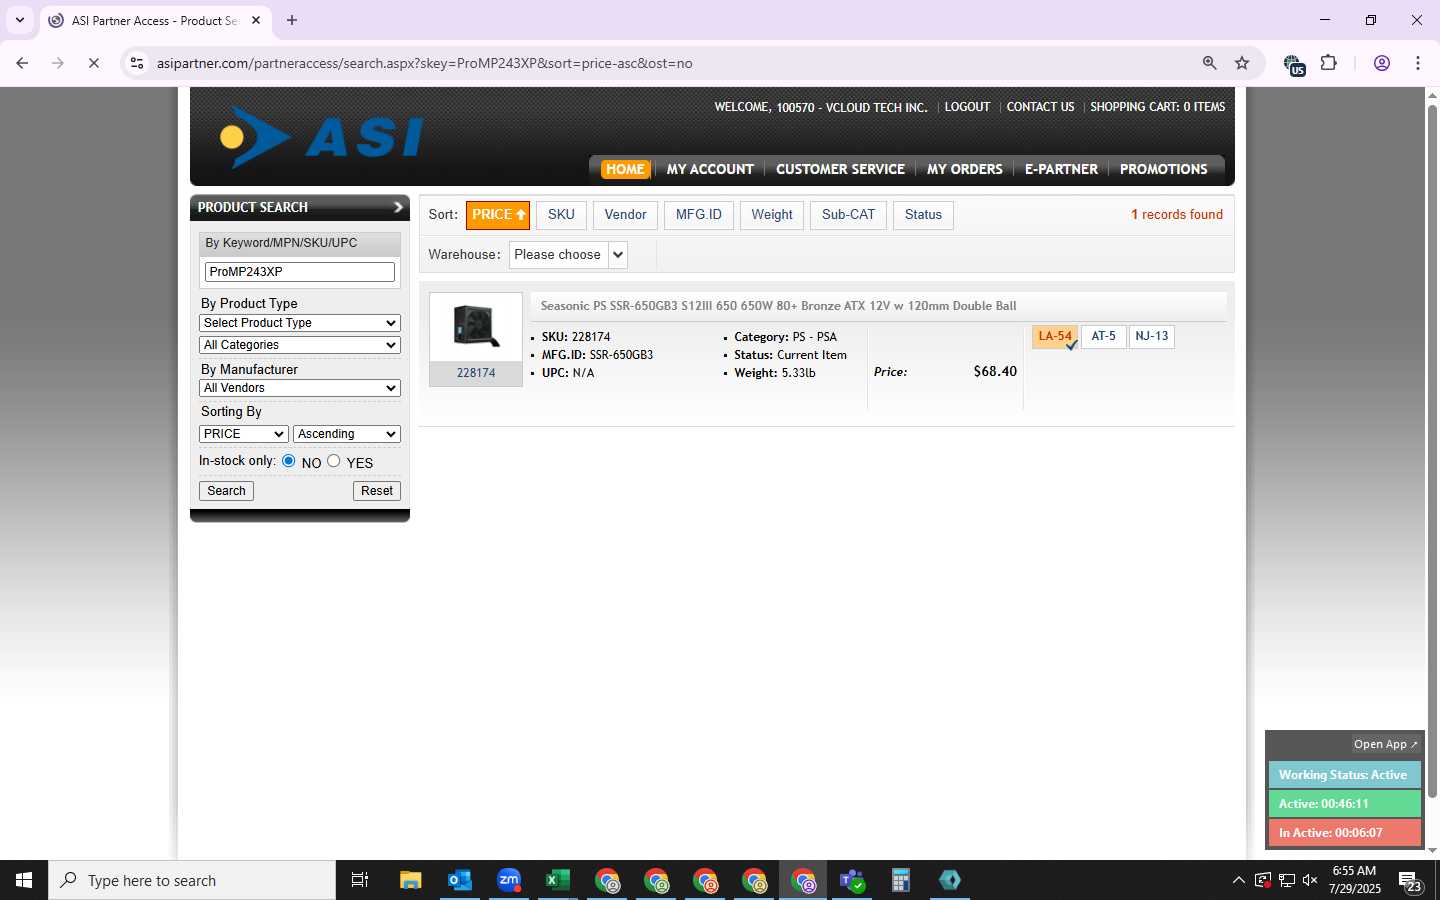Sort results by Status
The width and height of the screenshot is (1440, 900).
[x=923, y=215]
